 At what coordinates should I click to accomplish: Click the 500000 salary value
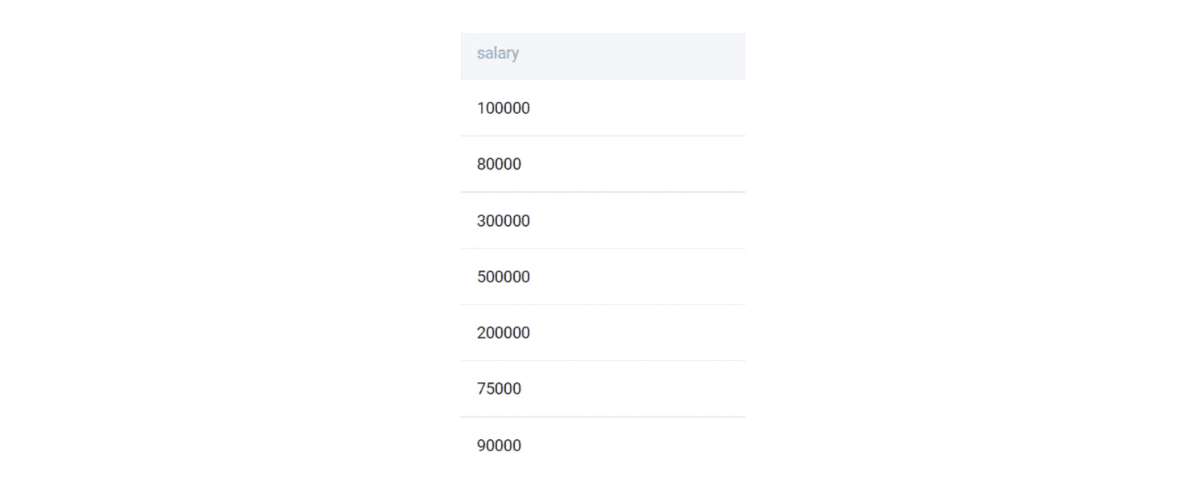[x=503, y=276]
